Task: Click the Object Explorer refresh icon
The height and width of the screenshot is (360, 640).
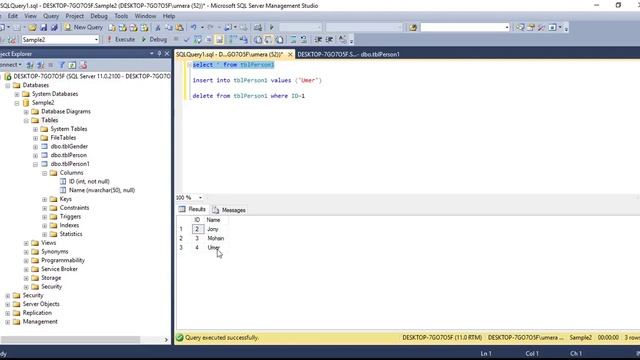Action: [x=72, y=65]
